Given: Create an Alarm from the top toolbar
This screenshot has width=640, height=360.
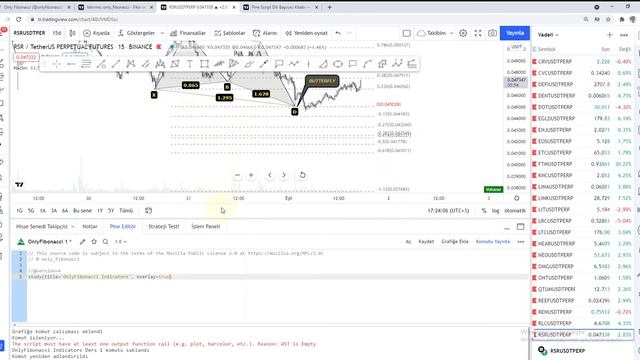Looking at the screenshot, I should [265, 33].
